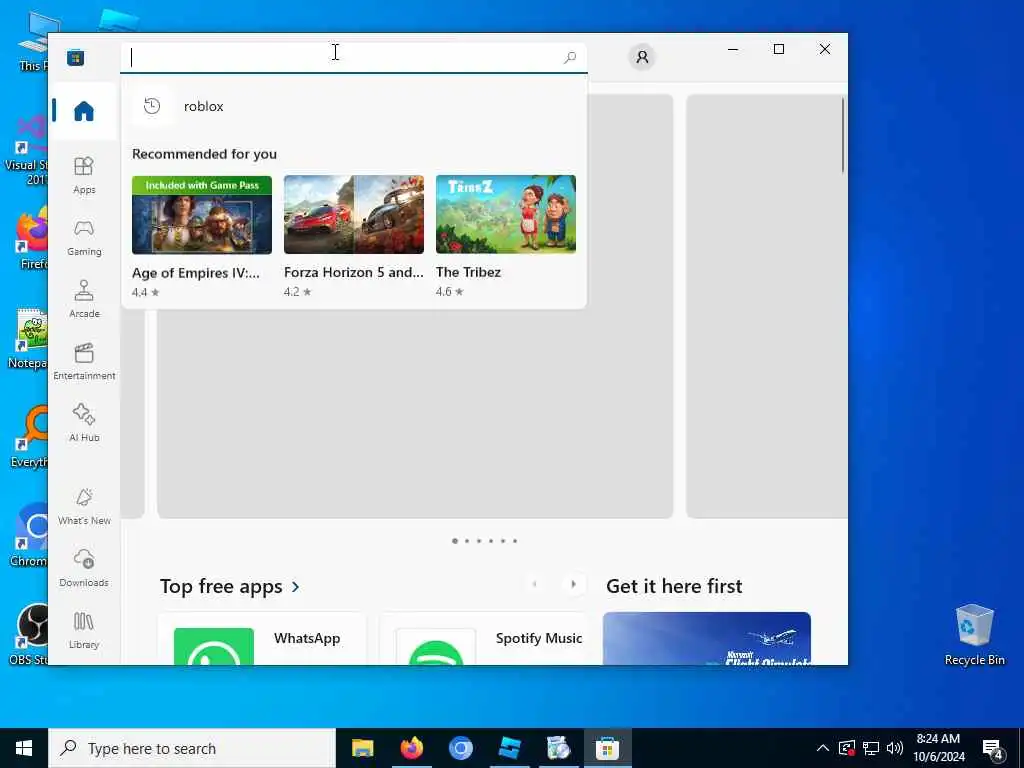Select first carousel page dot
Screen dimensions: 1024x768
pos(455,541)
